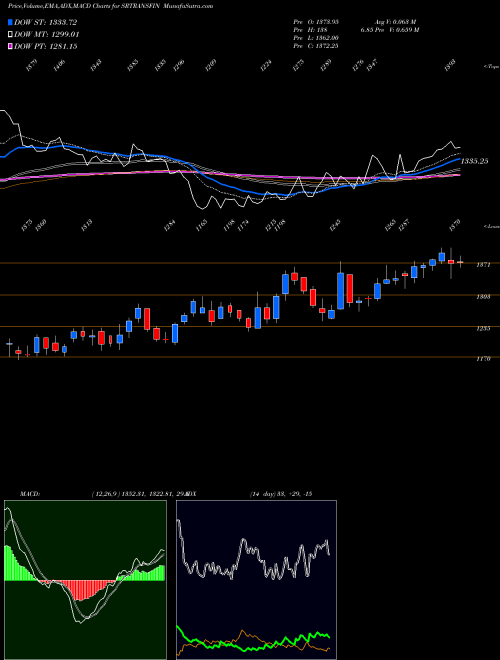Click the Pre C: 1372.25 value
500x660 pixels.
[x=316, y=46]
